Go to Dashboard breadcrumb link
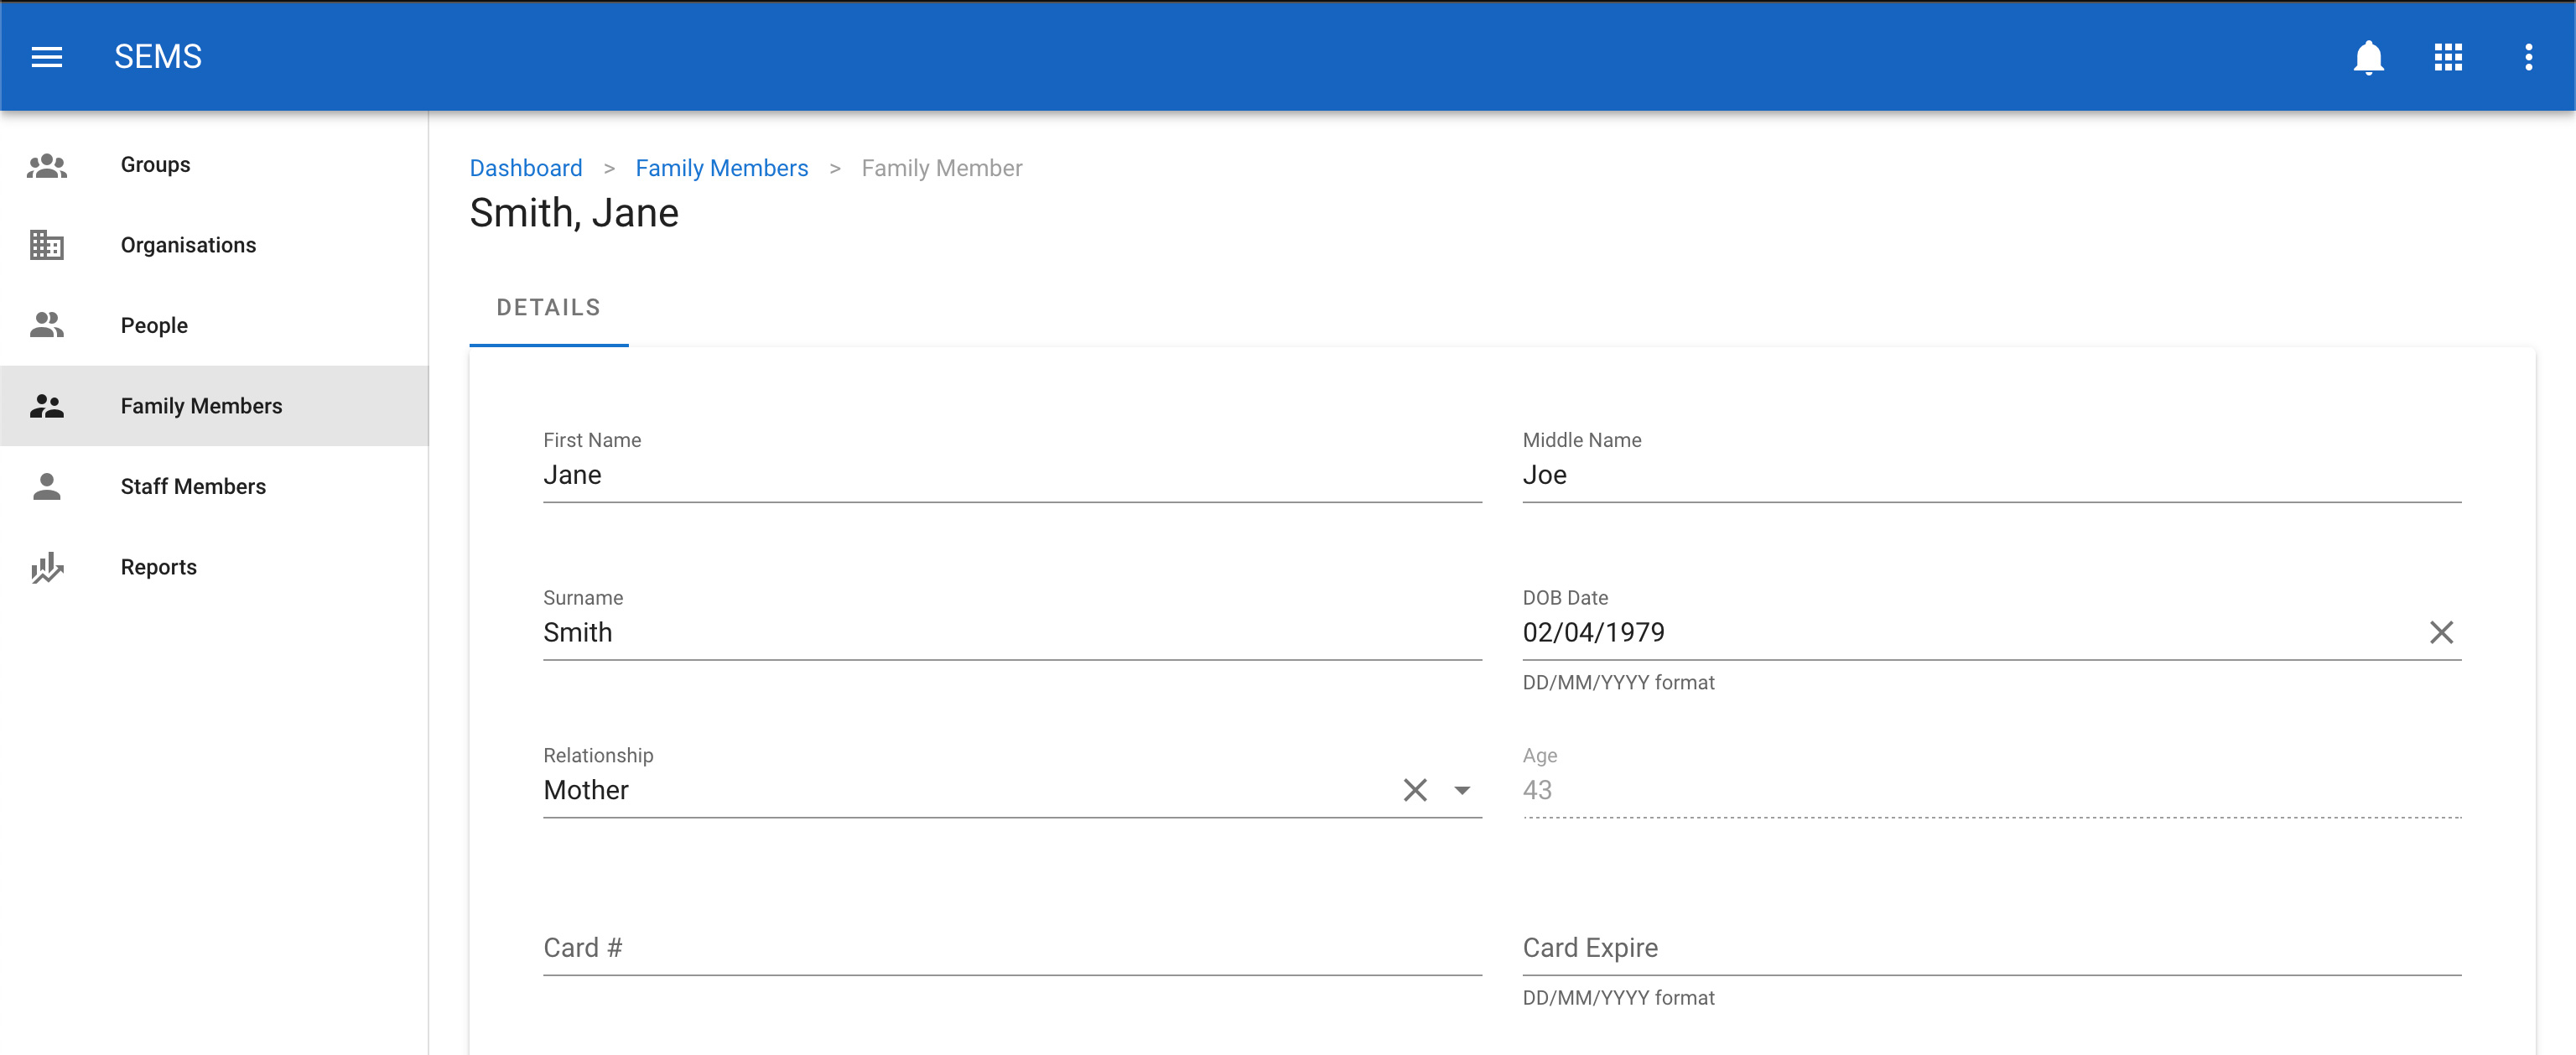This screenshot has height=1055, width=2576. pyautogui.click(x=525, y=168)
